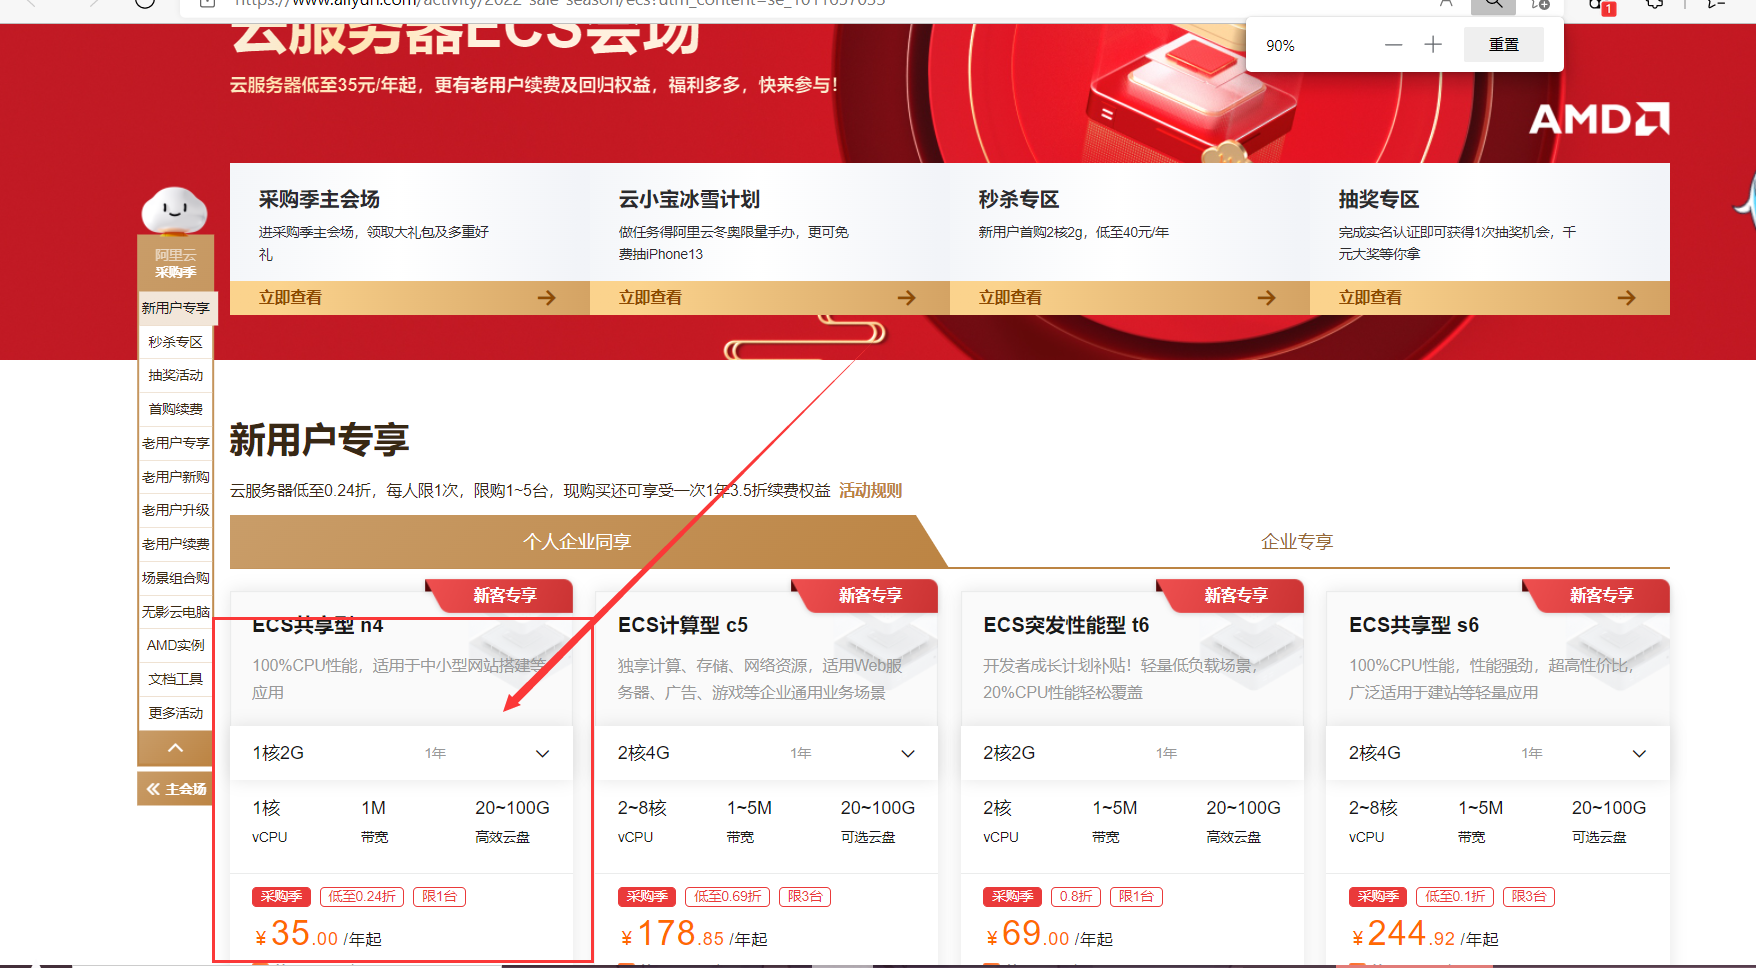Open the 活动规则 link
1756x968 pixels.
point(870,490)
